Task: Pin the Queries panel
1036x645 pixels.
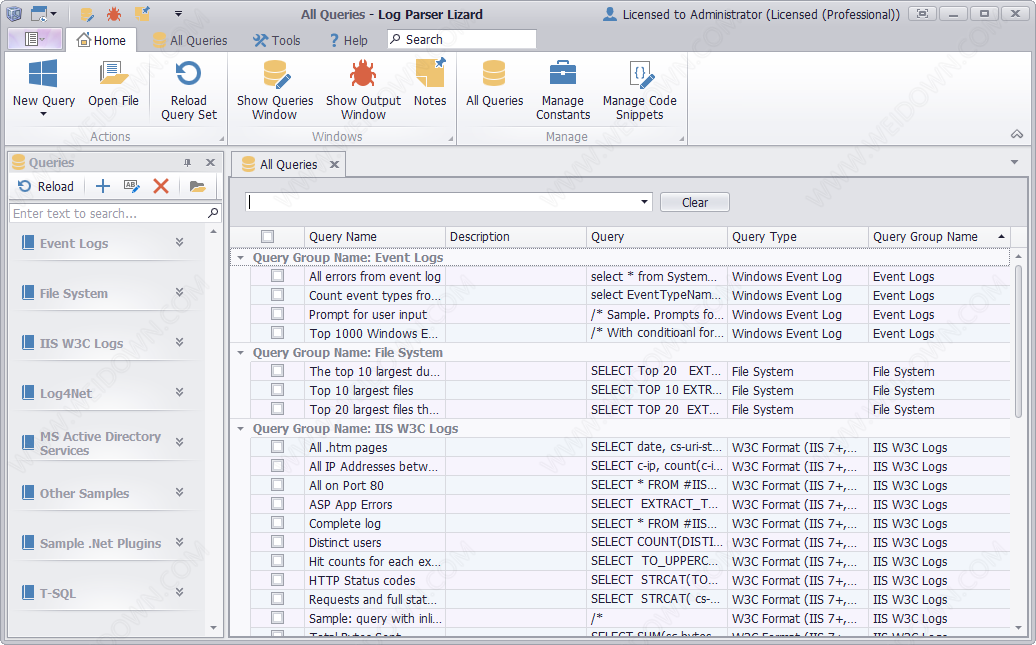Action: (x=188, y=163)
